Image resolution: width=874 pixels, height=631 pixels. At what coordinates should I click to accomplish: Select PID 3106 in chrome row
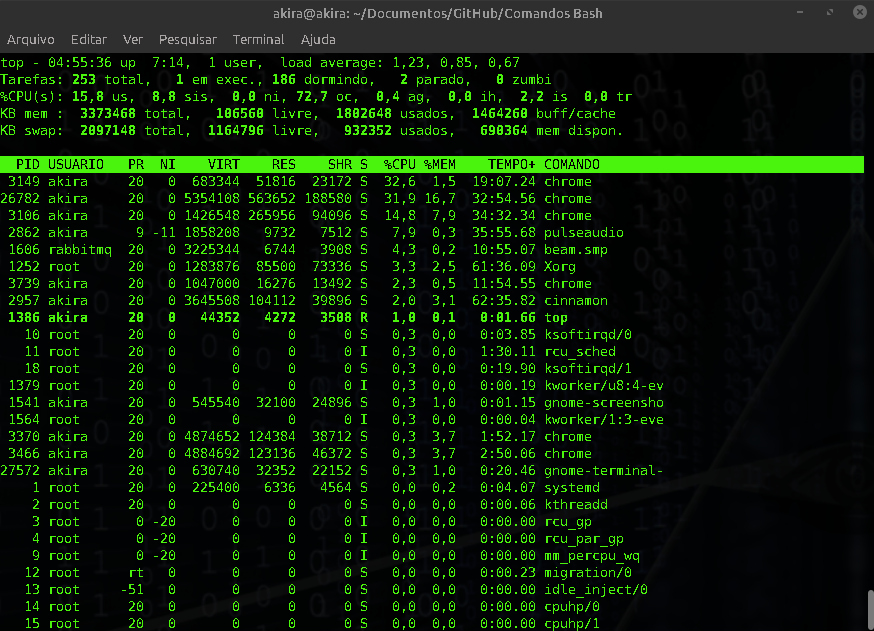[x=24, y=216]
